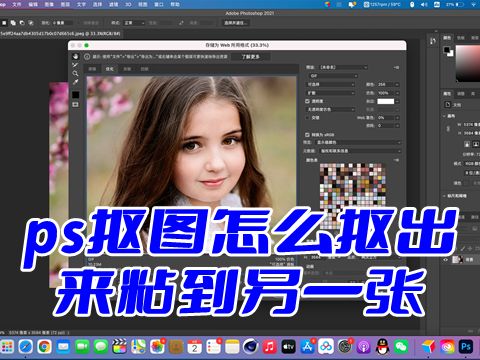Open Photoshop from the Dock
Image resolution: width=480 pixels, height=360 pixels.
[466, 347]
